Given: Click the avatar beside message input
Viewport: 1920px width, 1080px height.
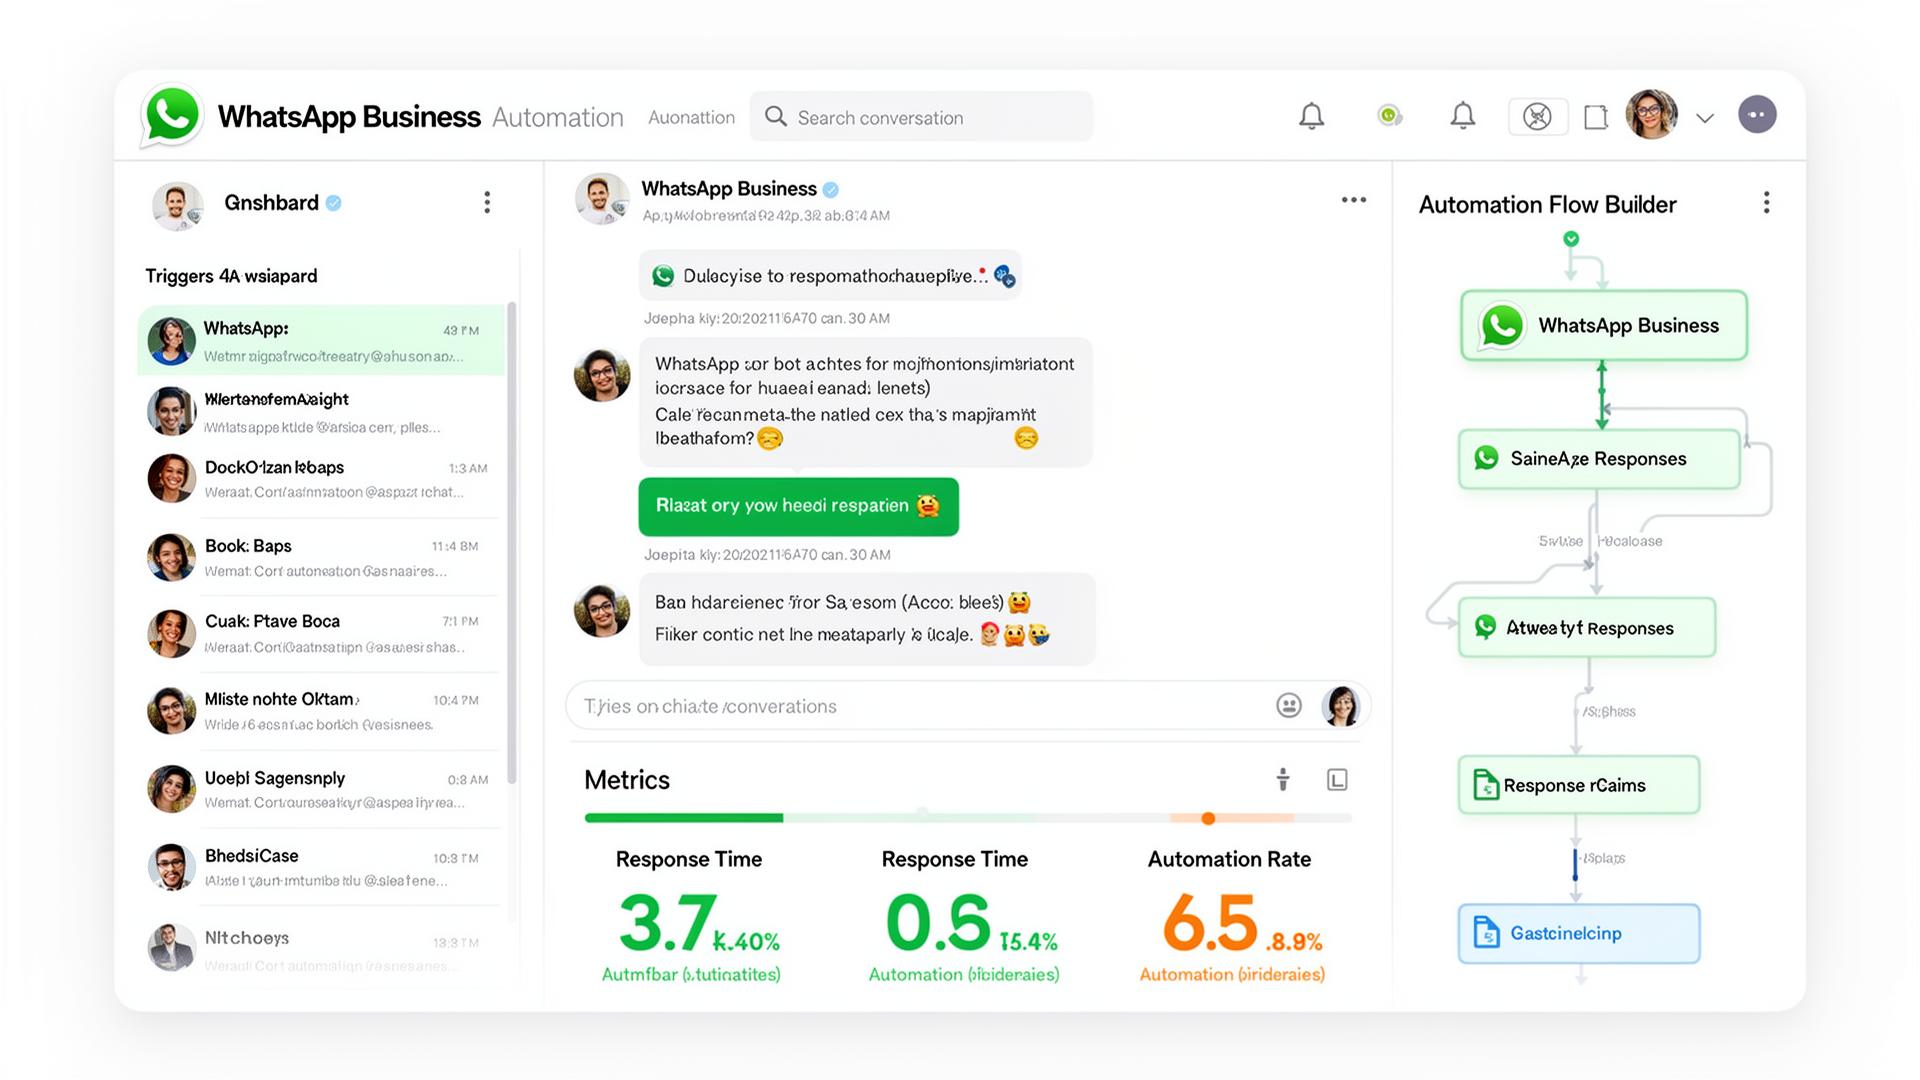Looking at the screenshot, I should coord(1341,706).
